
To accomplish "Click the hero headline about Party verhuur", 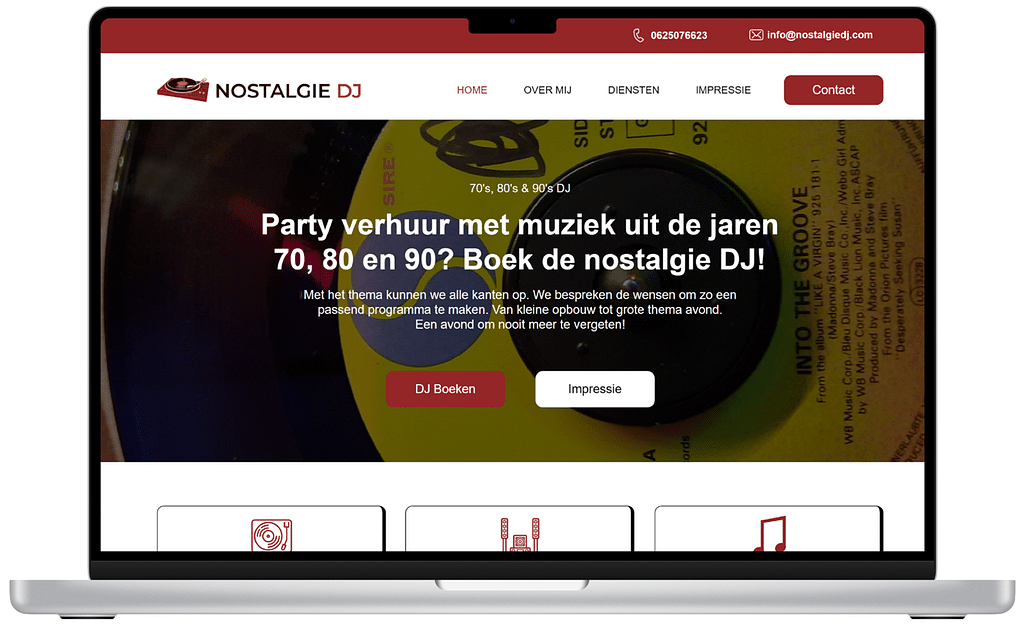I will point(519,242).
